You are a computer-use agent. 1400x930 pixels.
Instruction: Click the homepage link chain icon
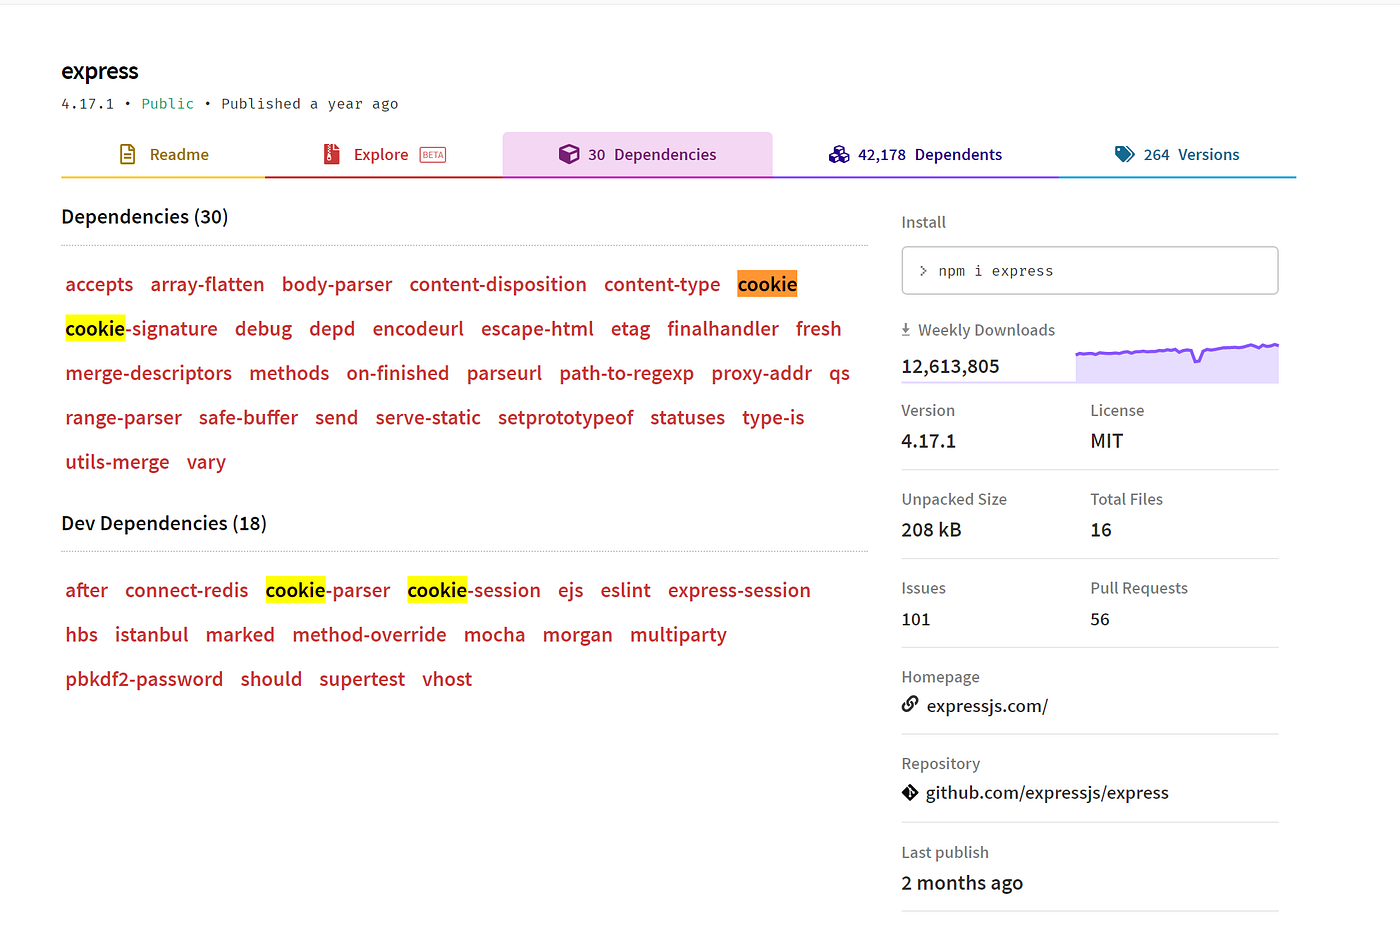point(909,704)
